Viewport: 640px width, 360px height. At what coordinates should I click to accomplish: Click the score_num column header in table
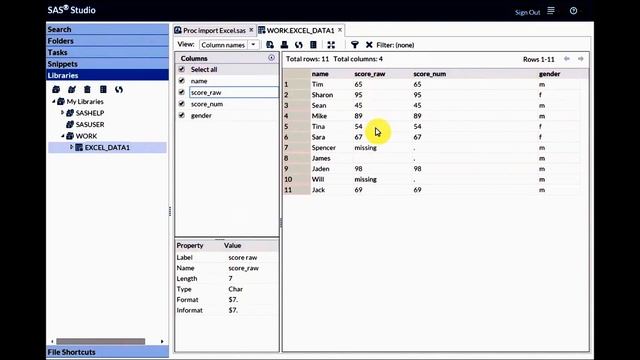pos(429,74)
